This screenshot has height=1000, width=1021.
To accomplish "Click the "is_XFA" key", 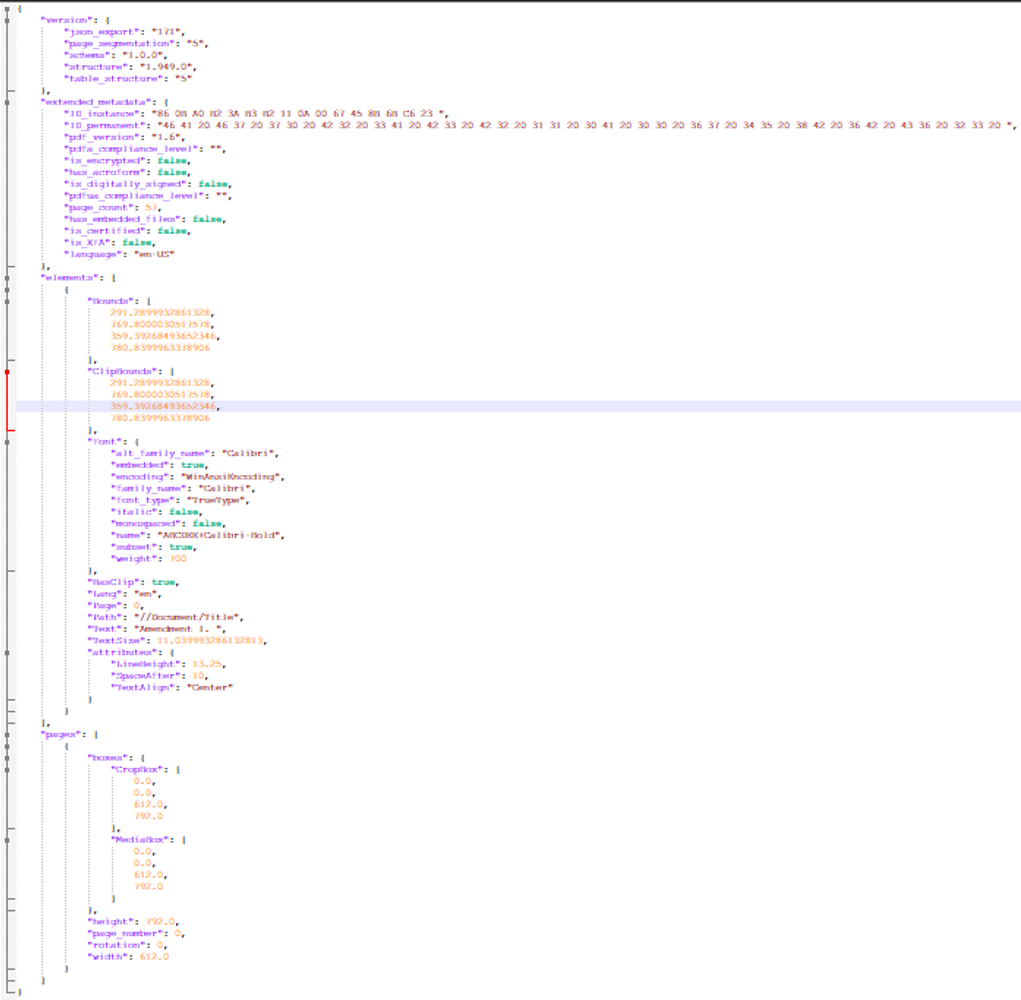I will click(x=89, y=243).
